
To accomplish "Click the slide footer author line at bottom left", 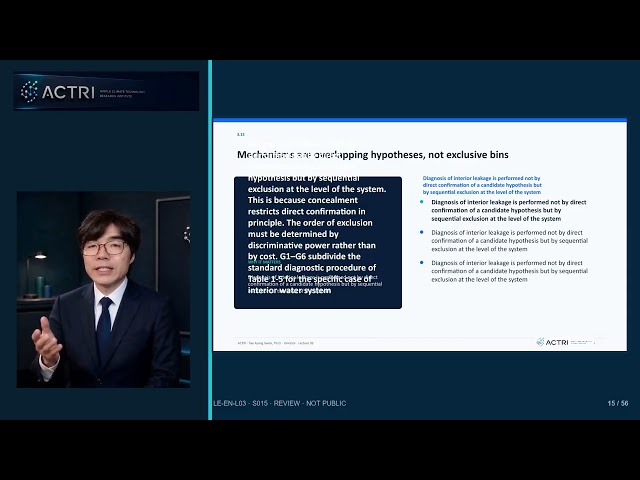I will click(276, 343).
